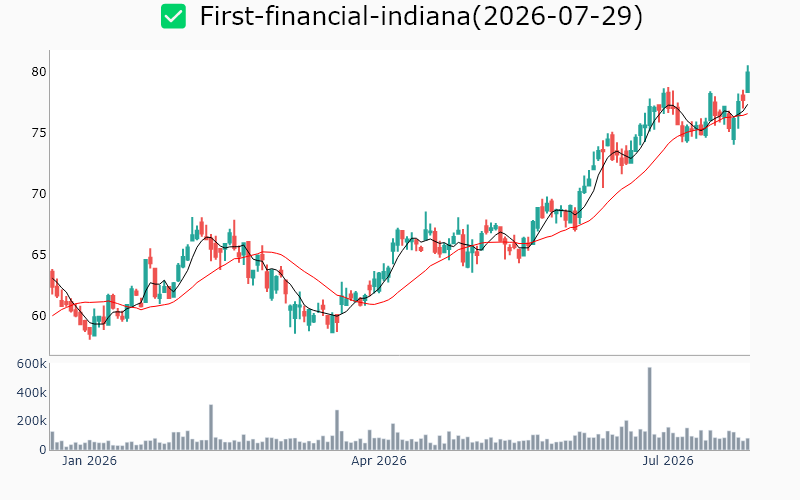This screenshot has height=500, width=800.
Task: Click the 70 price axis label
Action: [x=39, y=194]
